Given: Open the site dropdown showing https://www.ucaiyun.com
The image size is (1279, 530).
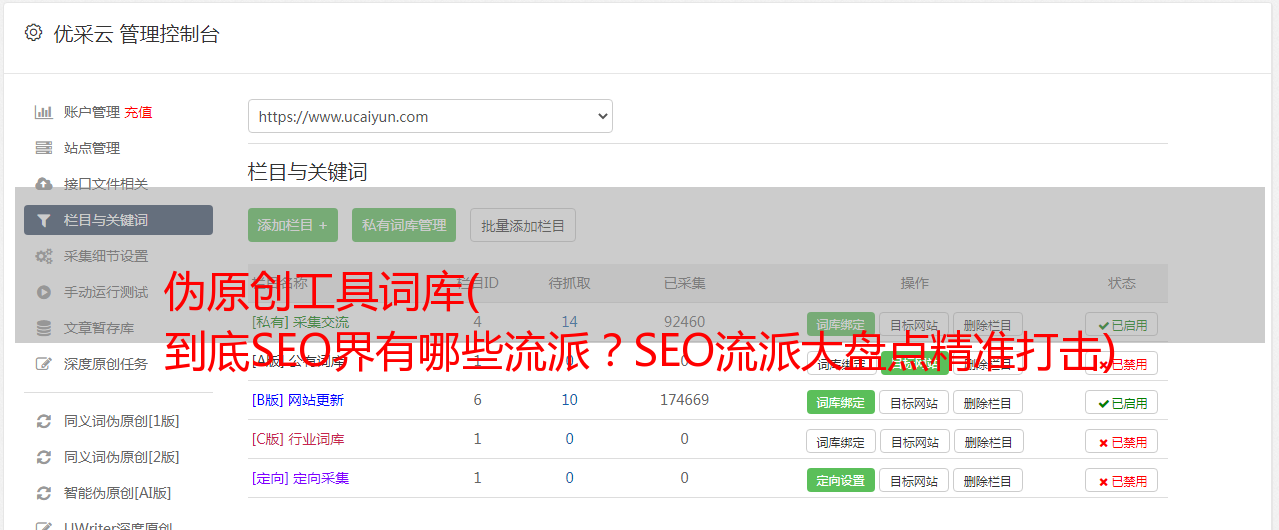Looking at the screenshot, I should point(430,116).
